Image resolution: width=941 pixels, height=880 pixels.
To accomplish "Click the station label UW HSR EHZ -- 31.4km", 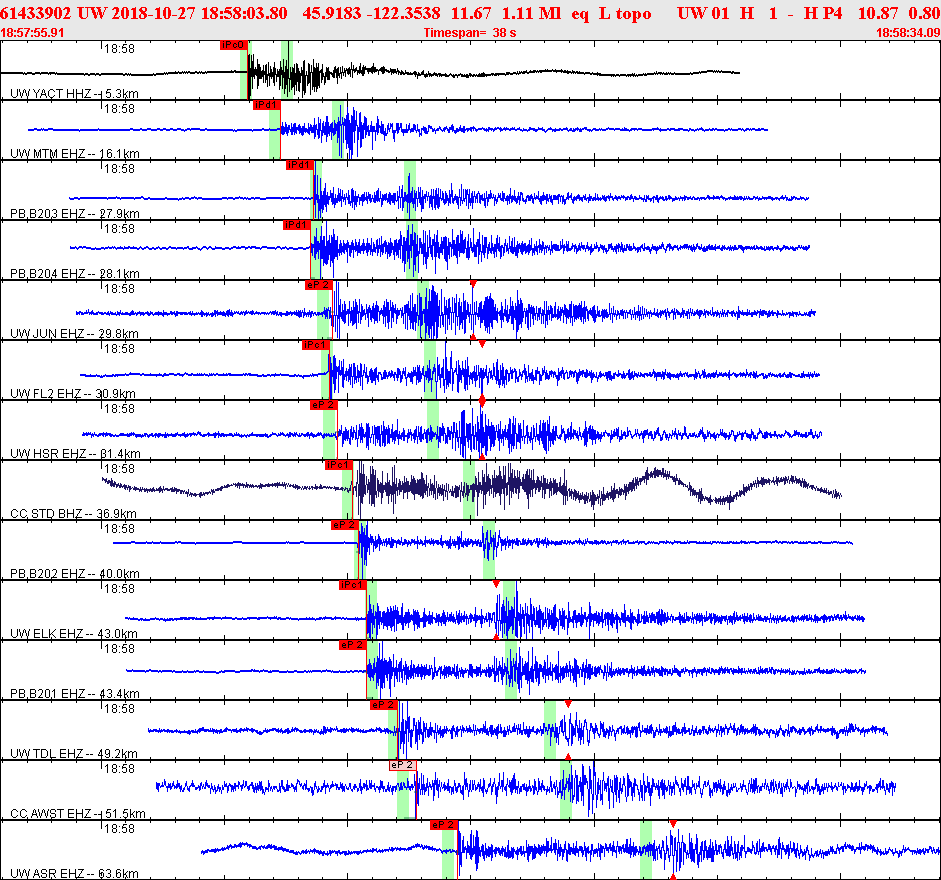I will pyautogui.click(x=76, y=454).
